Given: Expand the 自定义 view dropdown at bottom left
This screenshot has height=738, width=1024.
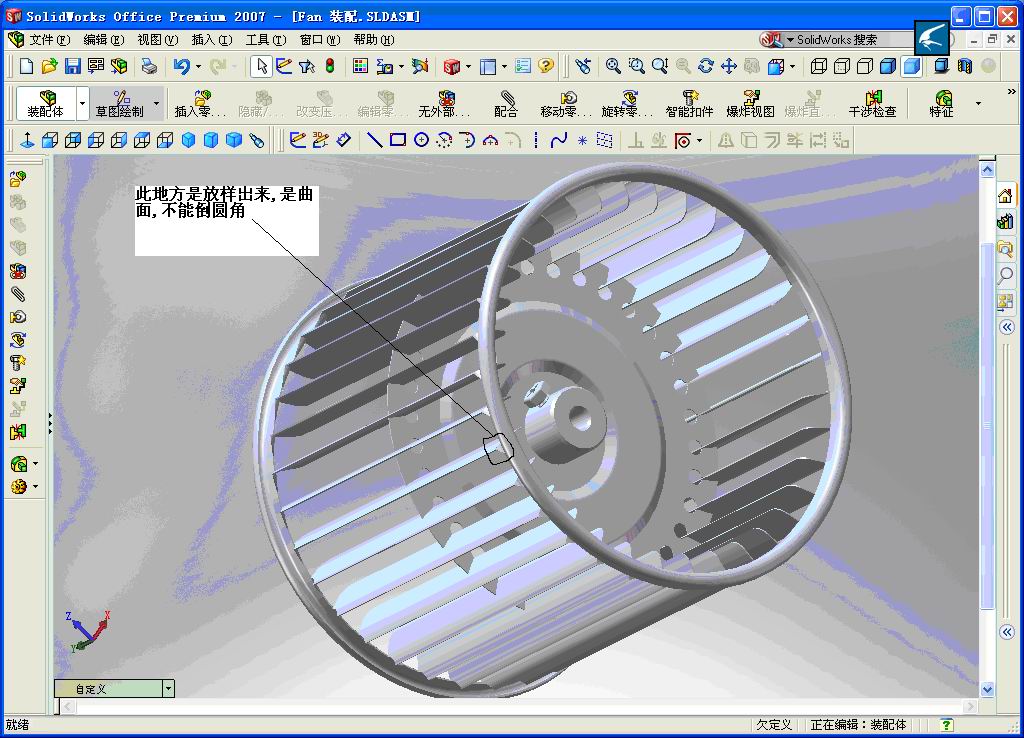Looking at the screenshot, I should (x=169, y=688).
